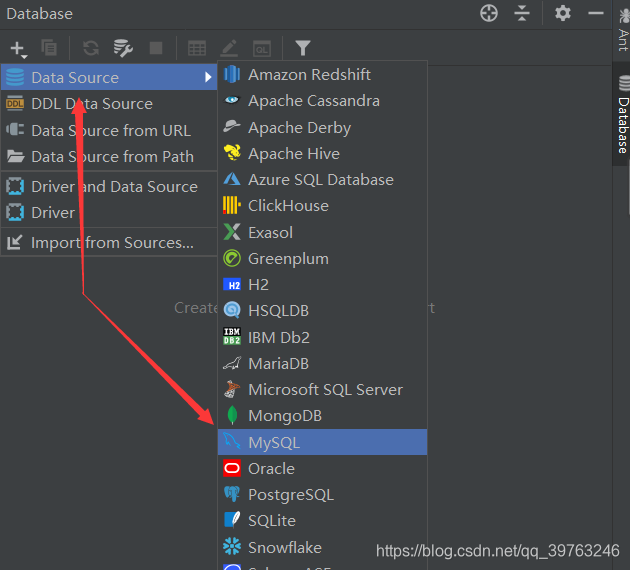Screen dimensions: 630x570
Task: Click the Amazon Redshift icon
Action: pyautogui.click(x=232, y=75)
